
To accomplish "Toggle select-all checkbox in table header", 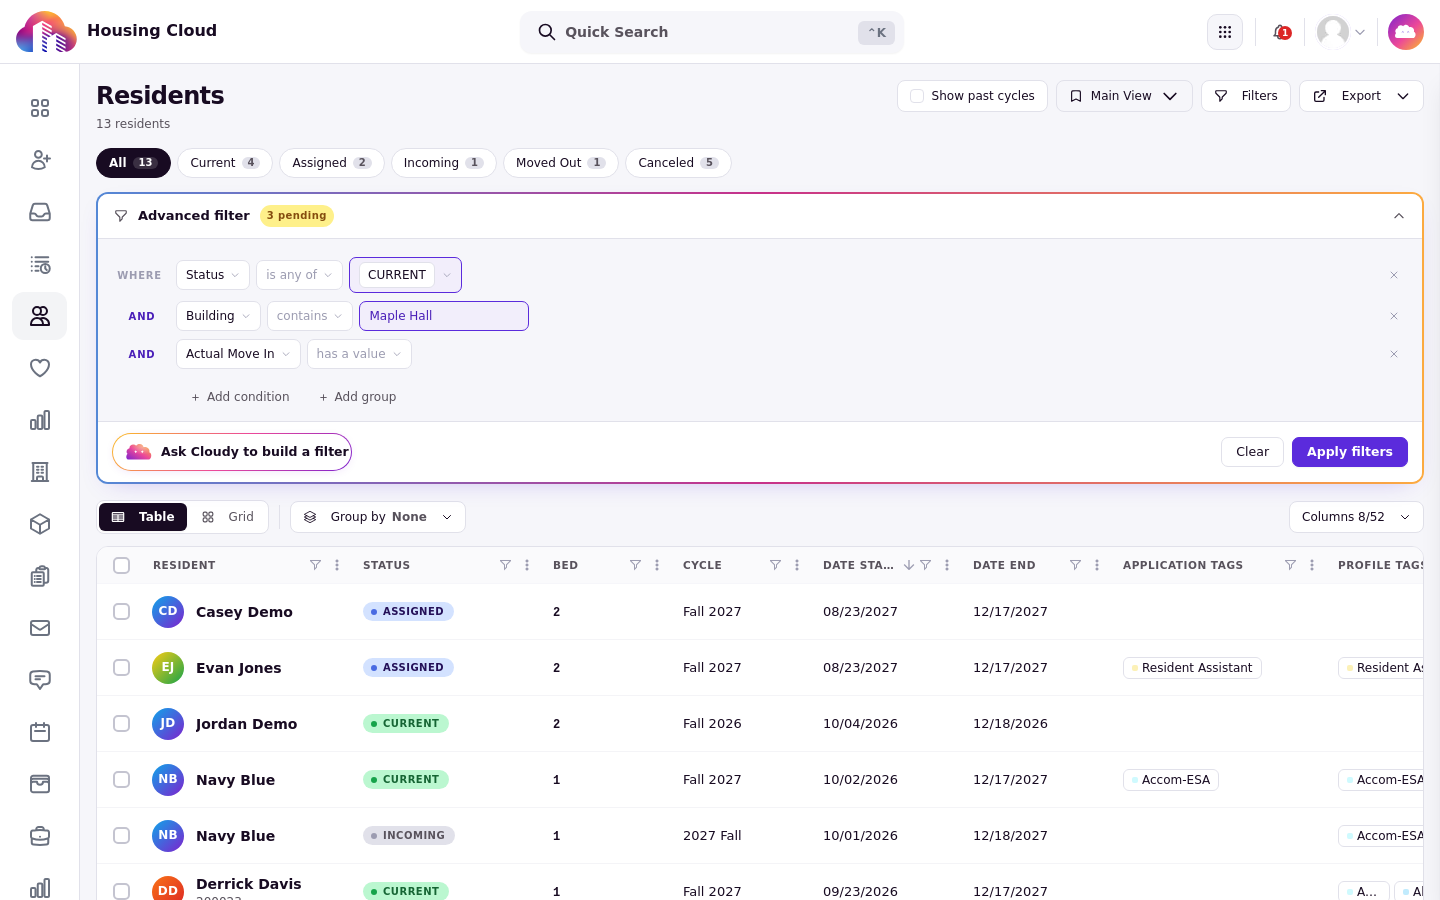I will tap(122, 566).
